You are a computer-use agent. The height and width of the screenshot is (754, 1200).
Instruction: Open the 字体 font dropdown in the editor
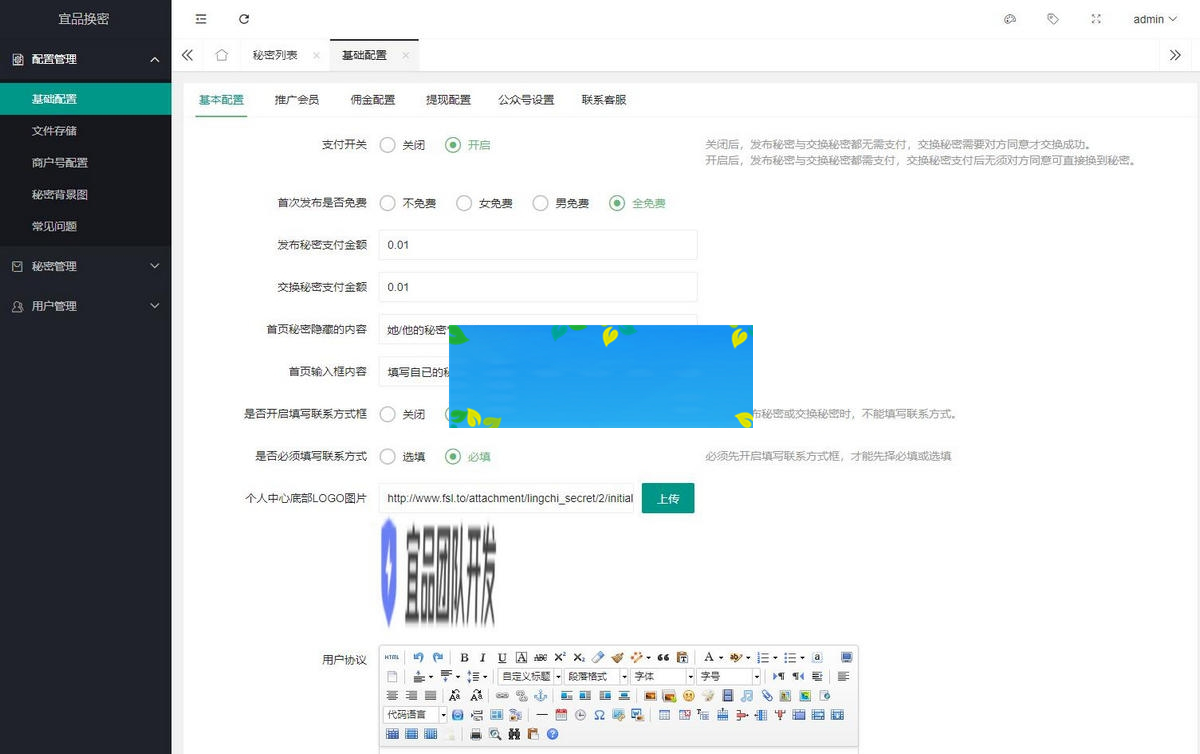[x=660, y=675]
